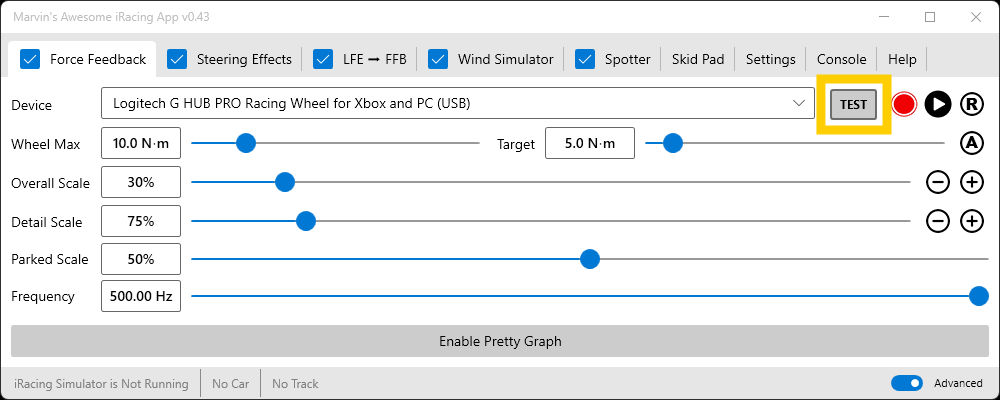Switch to the Skid Pad tab
The height and width of the screenshot is (400, 1000).
699,59
